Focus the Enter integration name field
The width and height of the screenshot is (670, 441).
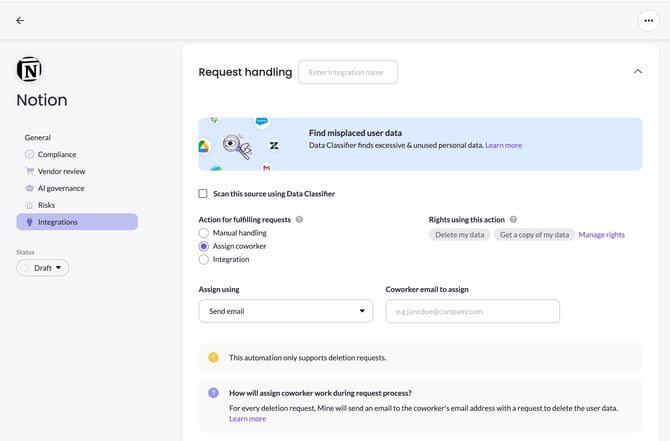[348, 72]
